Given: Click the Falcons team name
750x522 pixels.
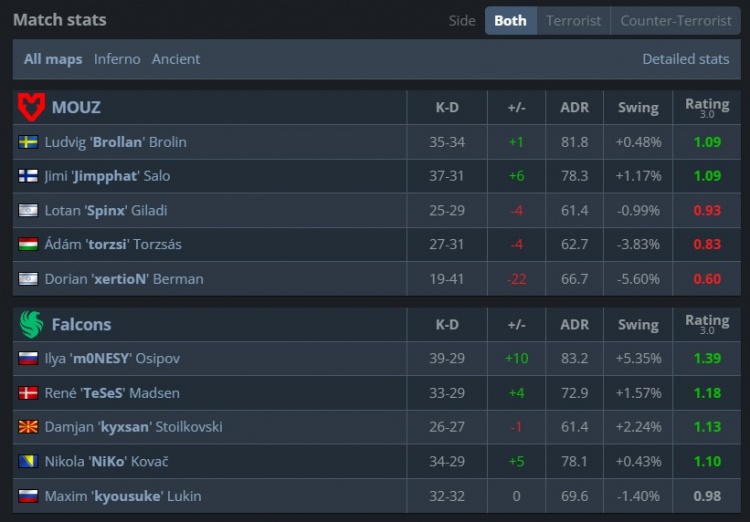Looking at the screenshot, I should pyautogui.click(x=81, y=325).
